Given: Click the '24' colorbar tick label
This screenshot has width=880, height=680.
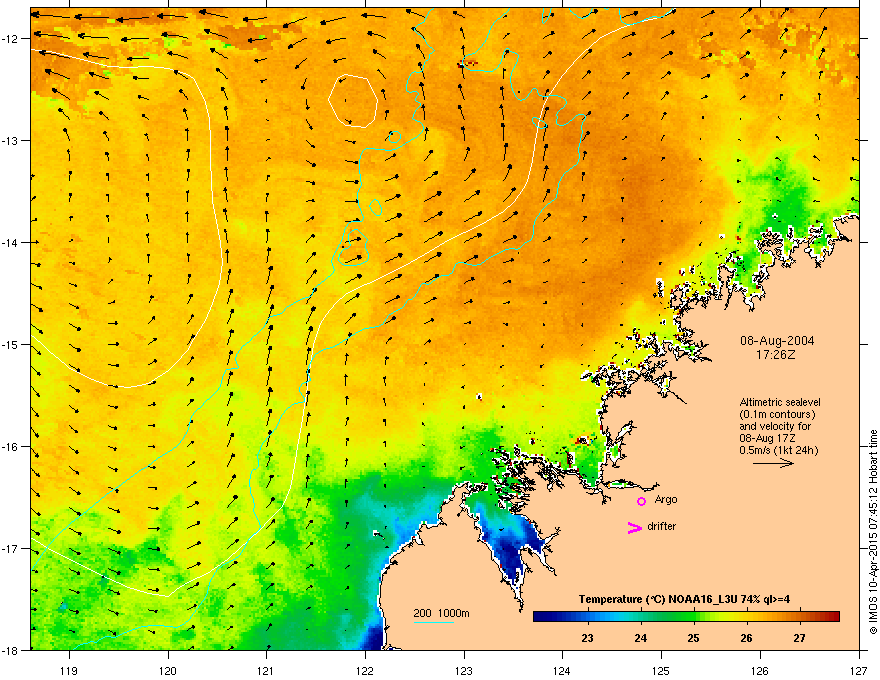Looking at the screenshot, I should click(x=640, y=638).
